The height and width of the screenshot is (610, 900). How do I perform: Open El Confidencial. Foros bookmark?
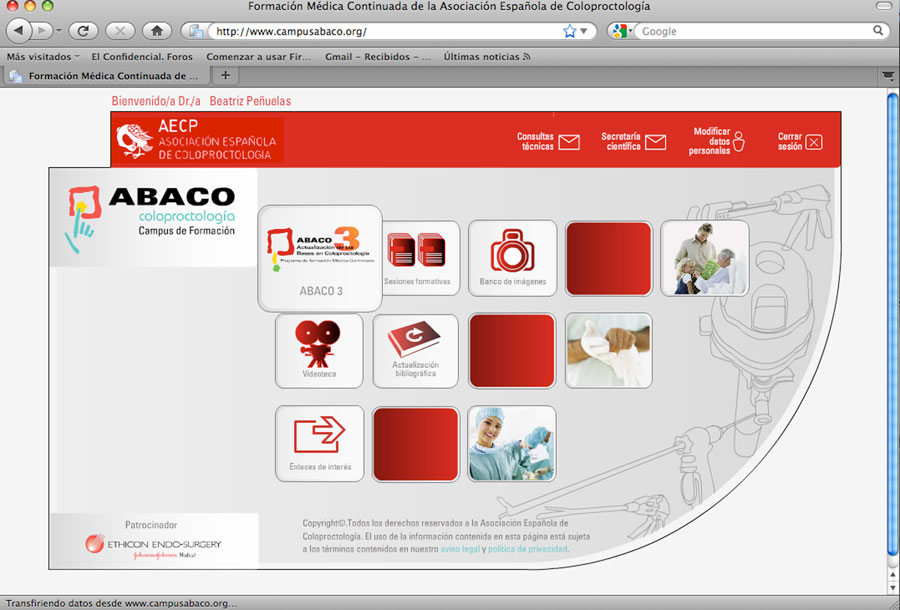(x=142, y=57)
